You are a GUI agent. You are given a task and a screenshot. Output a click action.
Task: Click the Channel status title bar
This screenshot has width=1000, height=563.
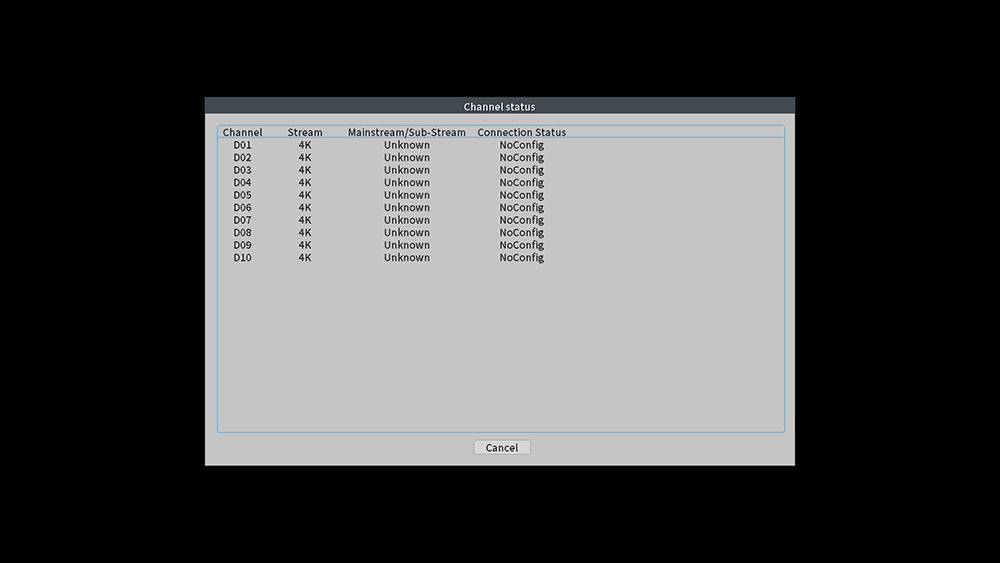coord(499,106)
